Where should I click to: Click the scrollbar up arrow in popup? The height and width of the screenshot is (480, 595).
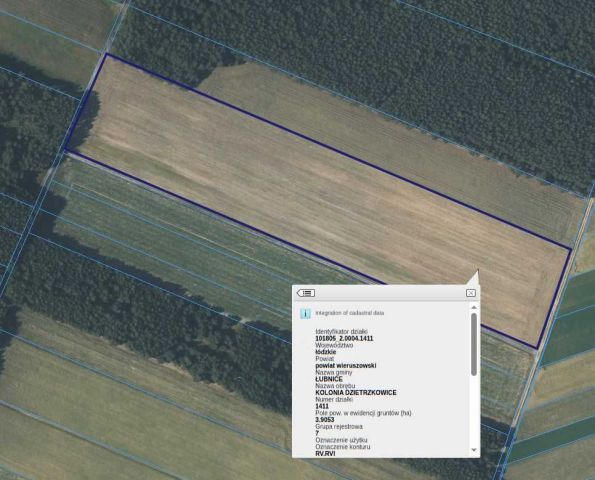474,307
